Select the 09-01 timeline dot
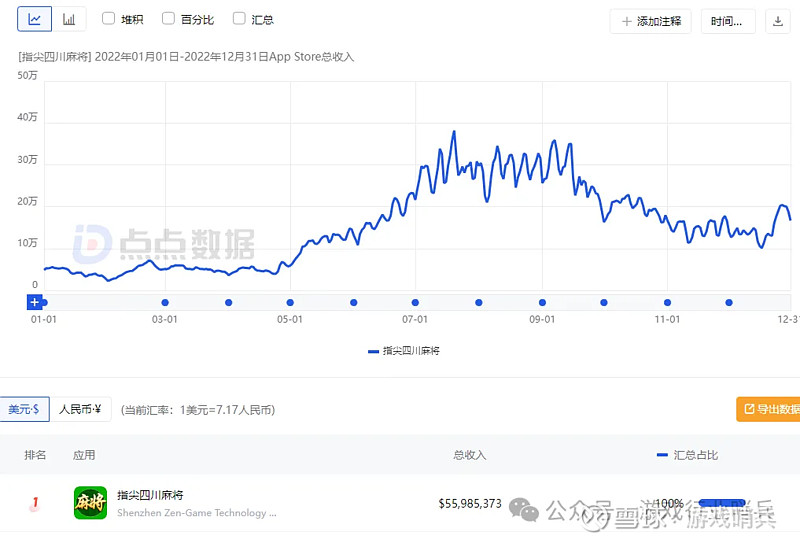Screen dimensions: 800x543 point(542,303)
